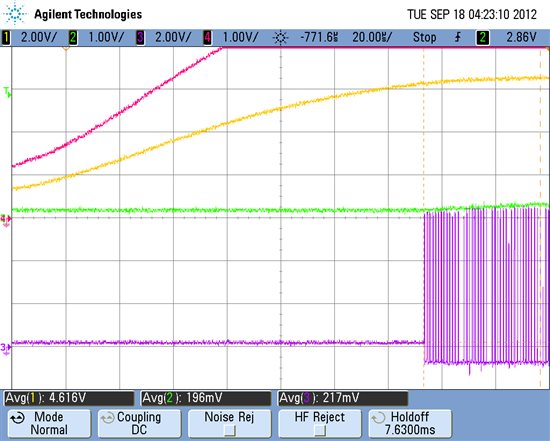This screenshot has width=550, height=441.
Task: Click the Avg(1): 4.616V measurement
Action: [x=69, y=398]
